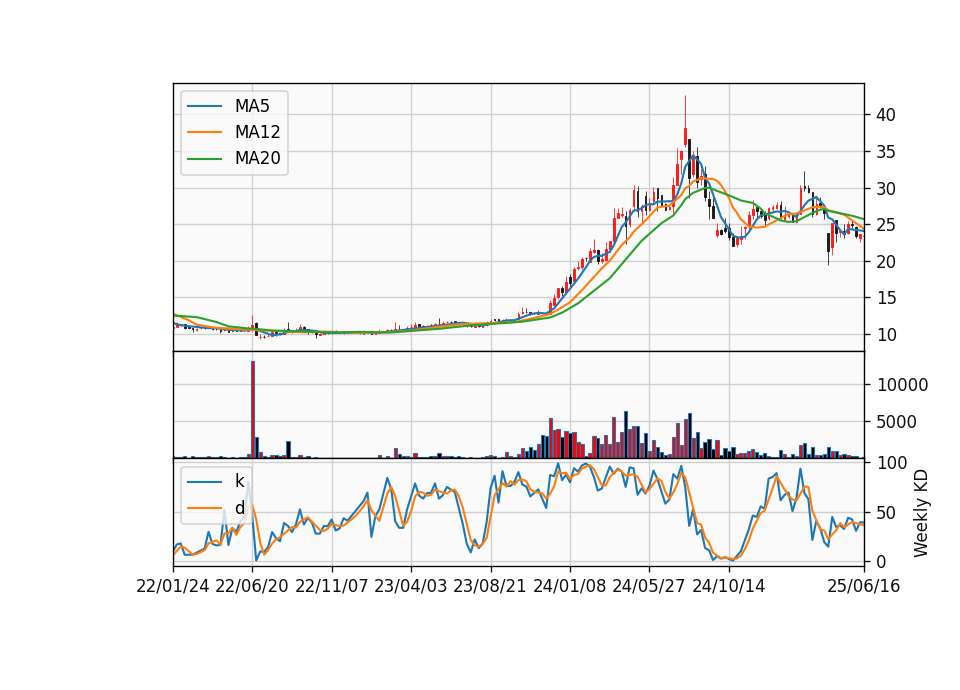Click the 22/06/20 date tick label
This screenshot has width=960, height=690.
coord(252,587)
